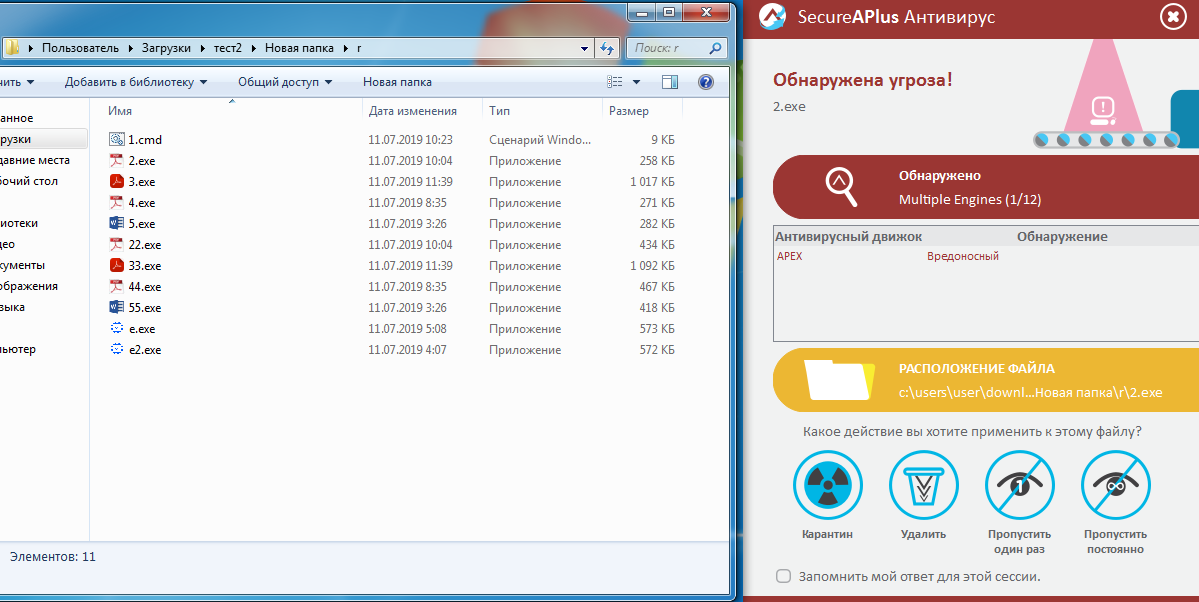This screenshot has width=1199, height=602.
Task: Select the 2.exe file icon
Action: [x=116, y=161]
